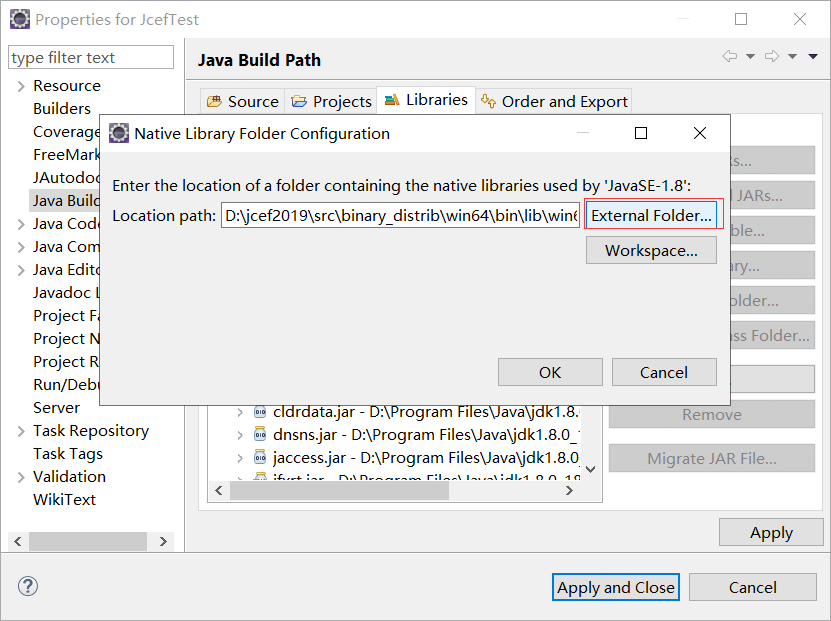
Task: Click the help question mark icon
Action: coord(28,587)
